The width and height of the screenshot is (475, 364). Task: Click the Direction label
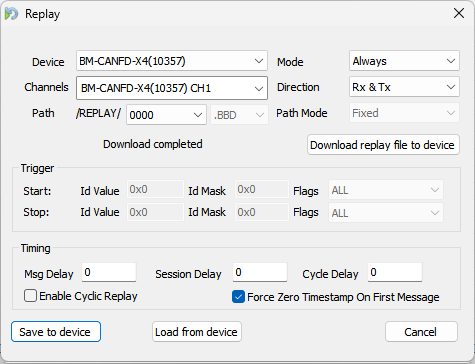click(x=298, y=87)
